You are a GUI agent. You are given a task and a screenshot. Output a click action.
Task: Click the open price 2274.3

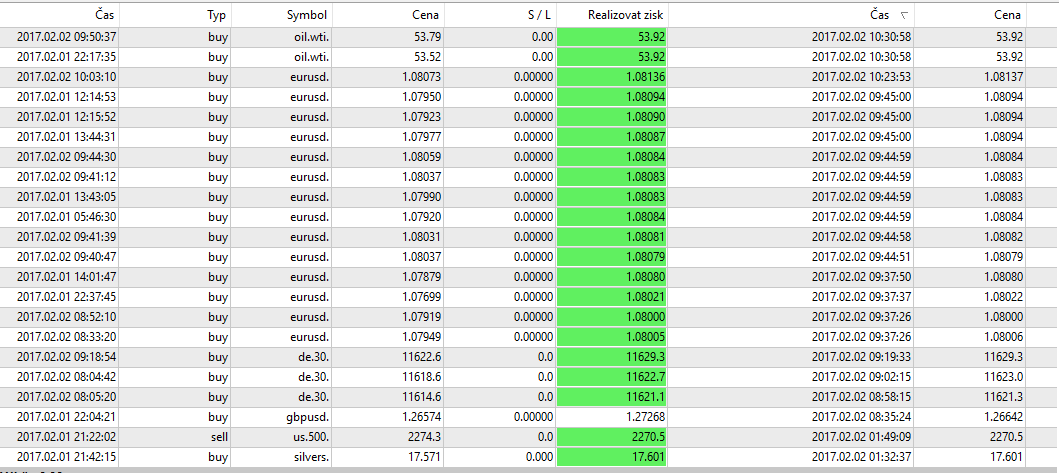425,437
